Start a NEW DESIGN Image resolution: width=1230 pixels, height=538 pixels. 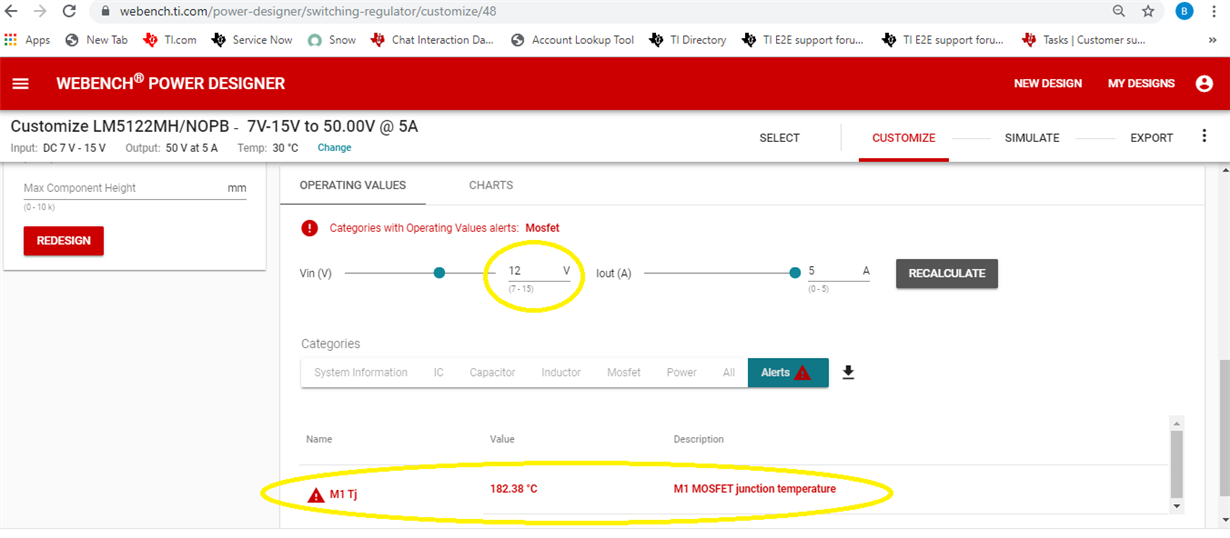1047,83
